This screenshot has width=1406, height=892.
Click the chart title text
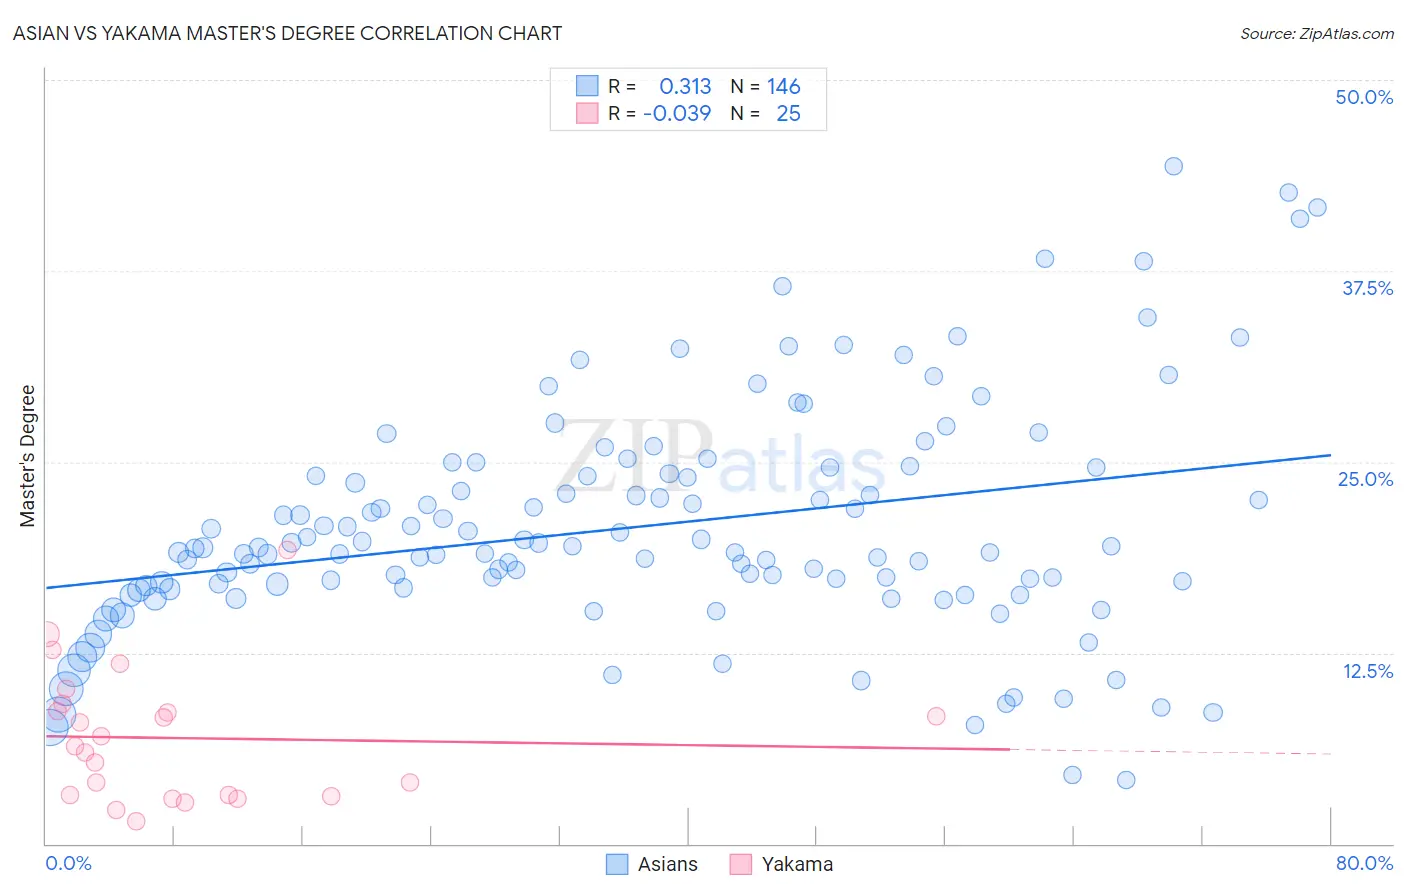287,33
